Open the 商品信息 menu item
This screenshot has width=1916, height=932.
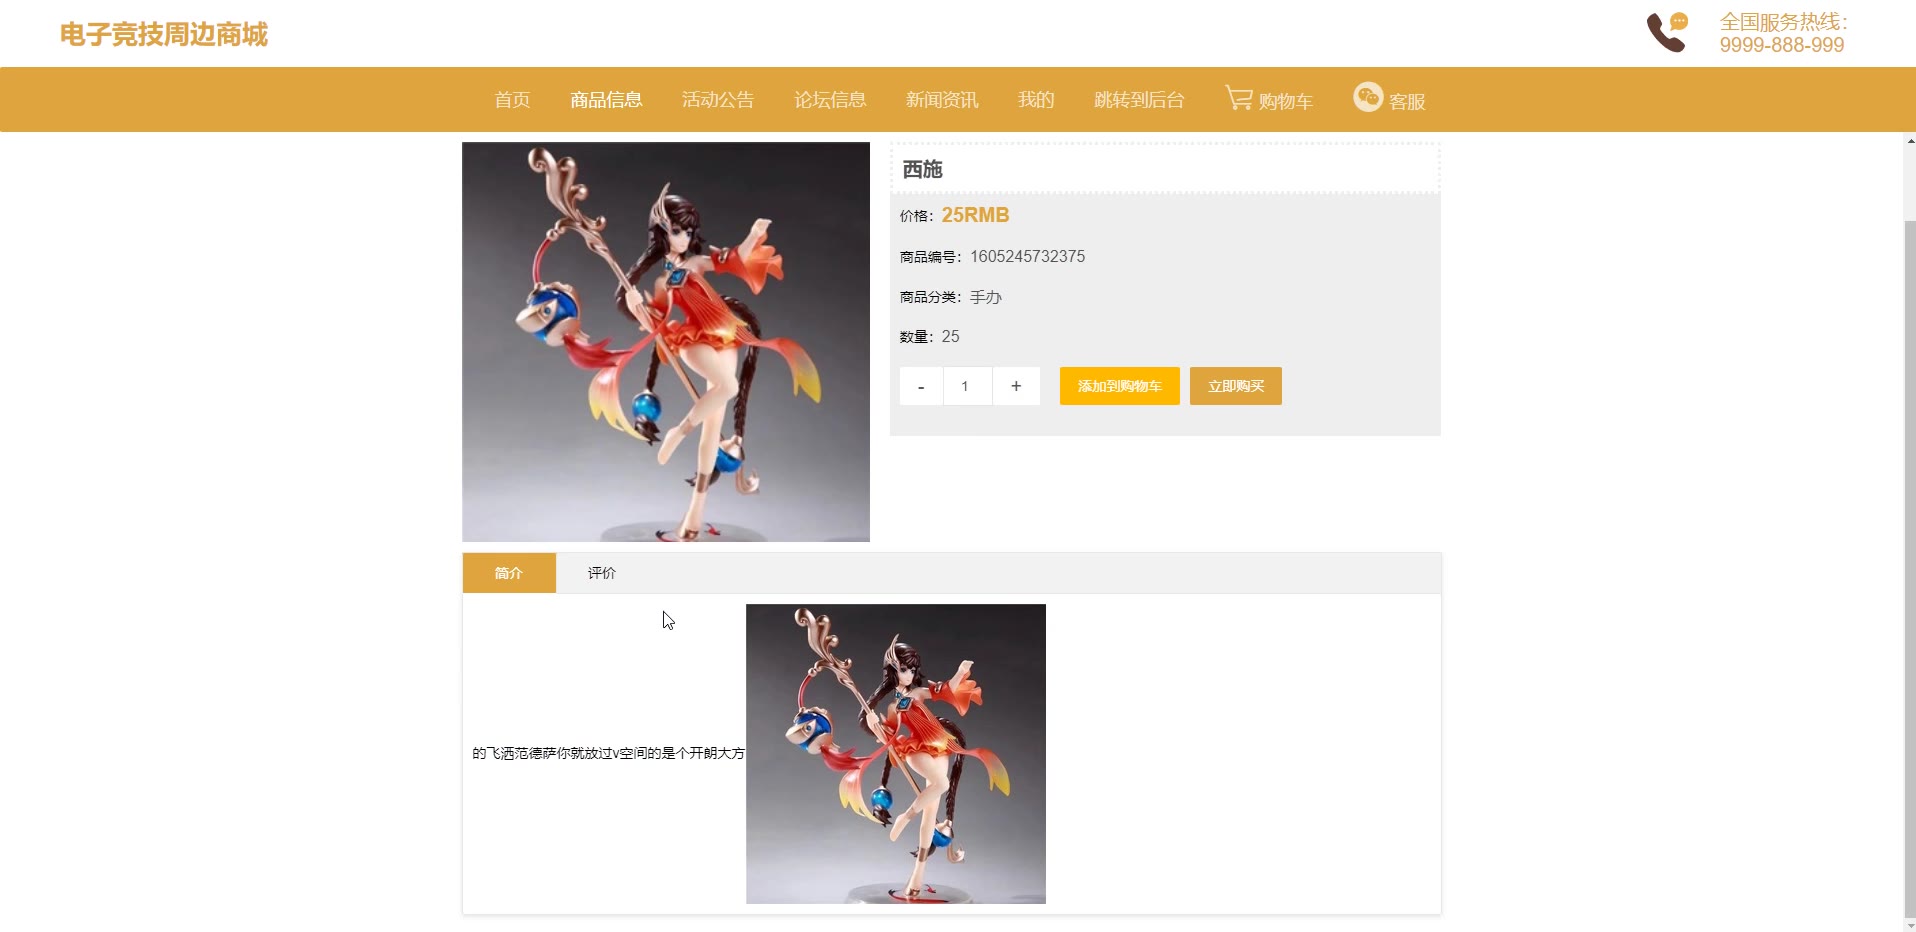coord(606,100)
